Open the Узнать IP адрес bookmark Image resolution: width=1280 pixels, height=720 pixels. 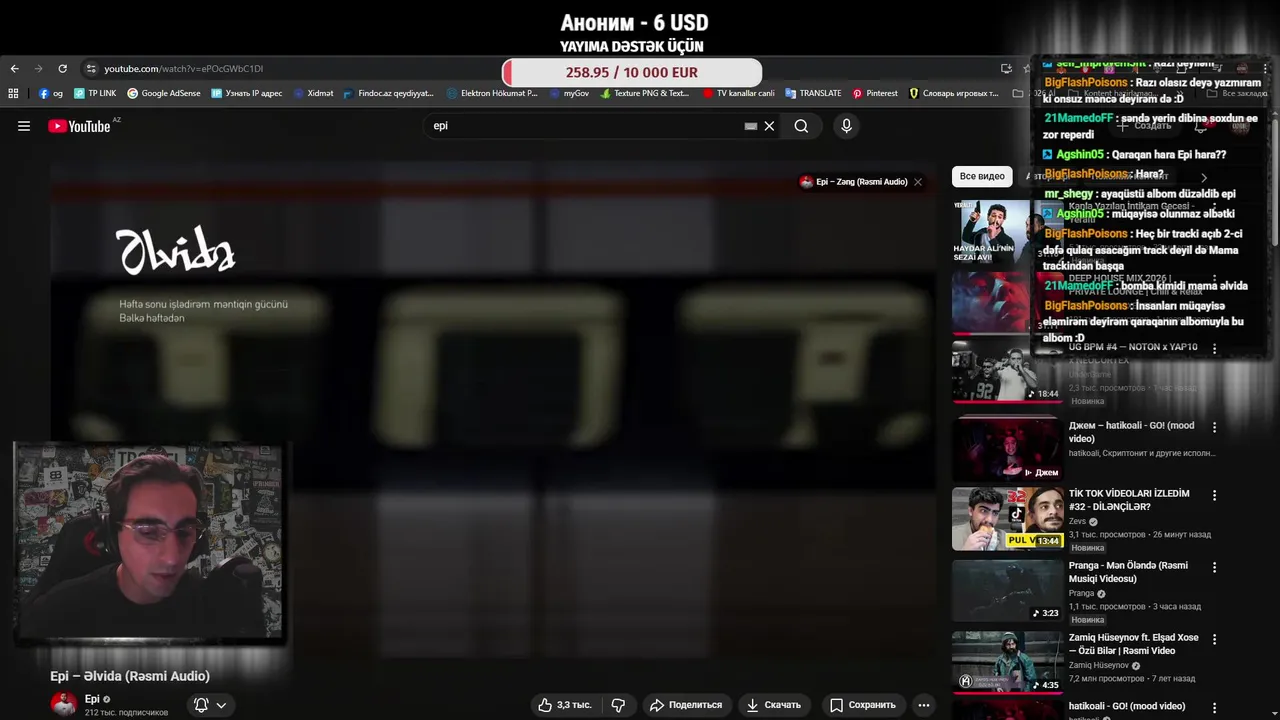click(246, 93)
